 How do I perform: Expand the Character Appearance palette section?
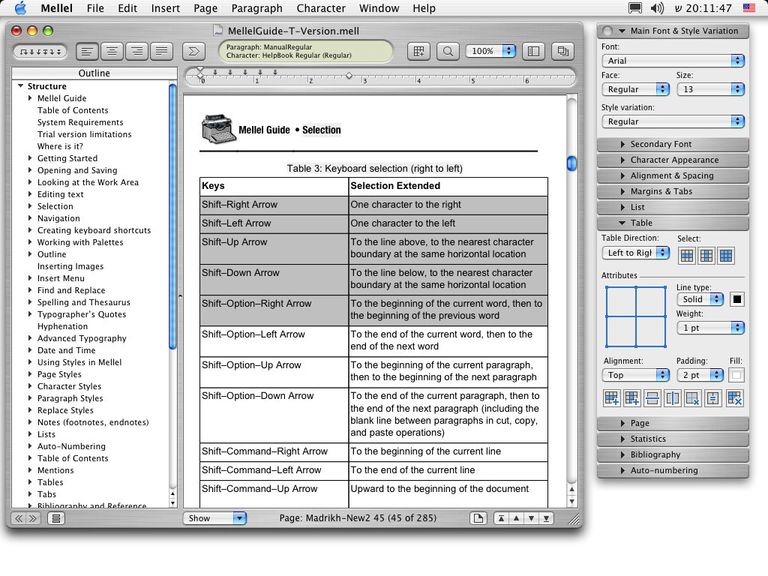point(673,160)
